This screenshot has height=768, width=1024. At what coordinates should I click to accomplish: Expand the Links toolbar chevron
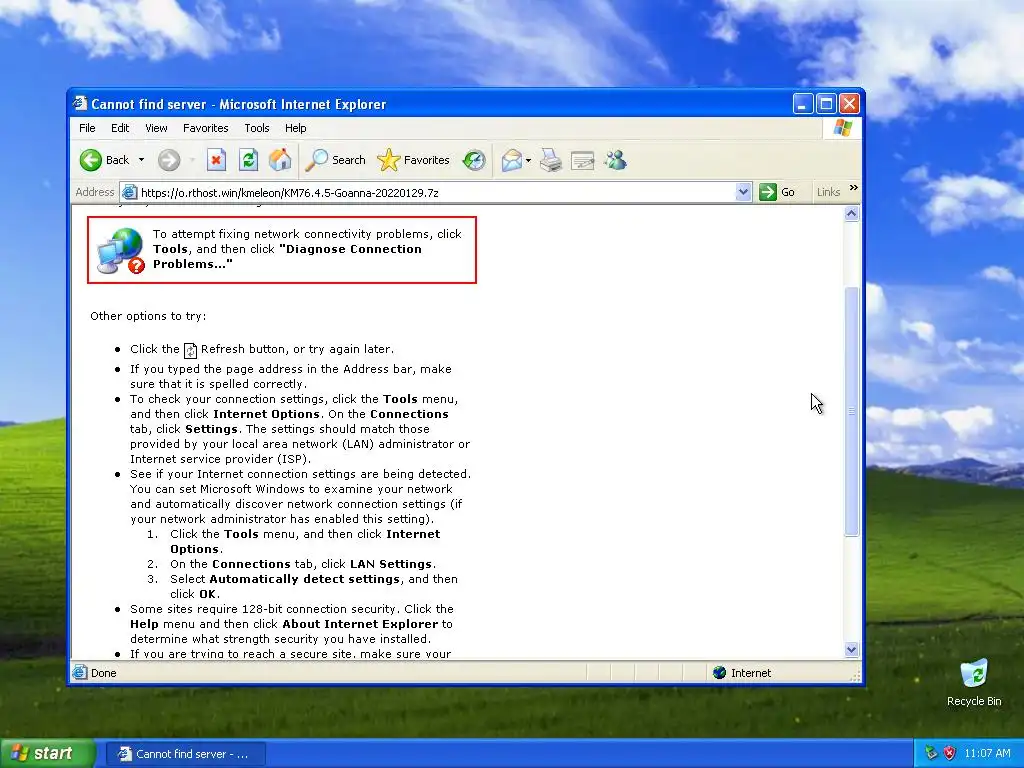(853, 188)
